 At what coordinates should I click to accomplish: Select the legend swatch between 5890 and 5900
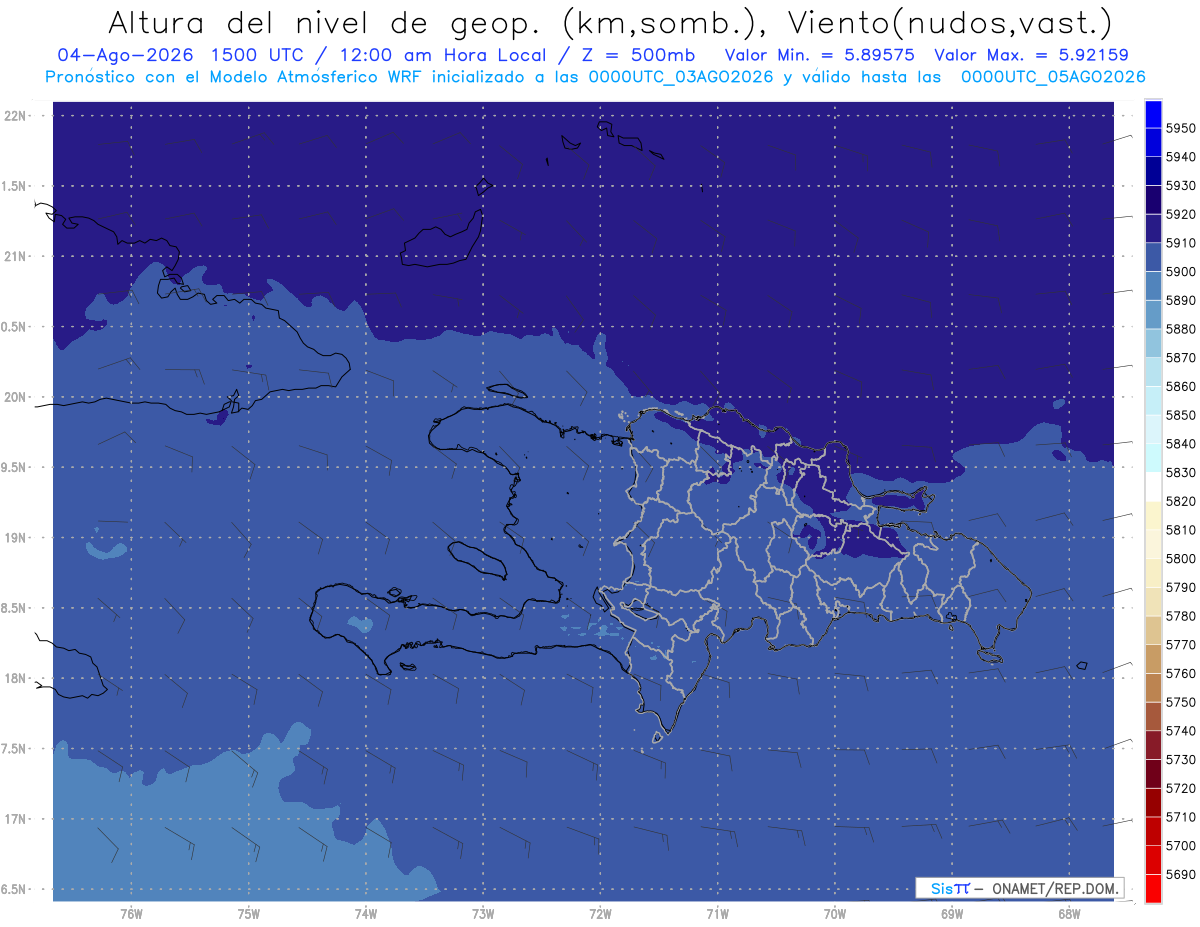click(1153, 286)
